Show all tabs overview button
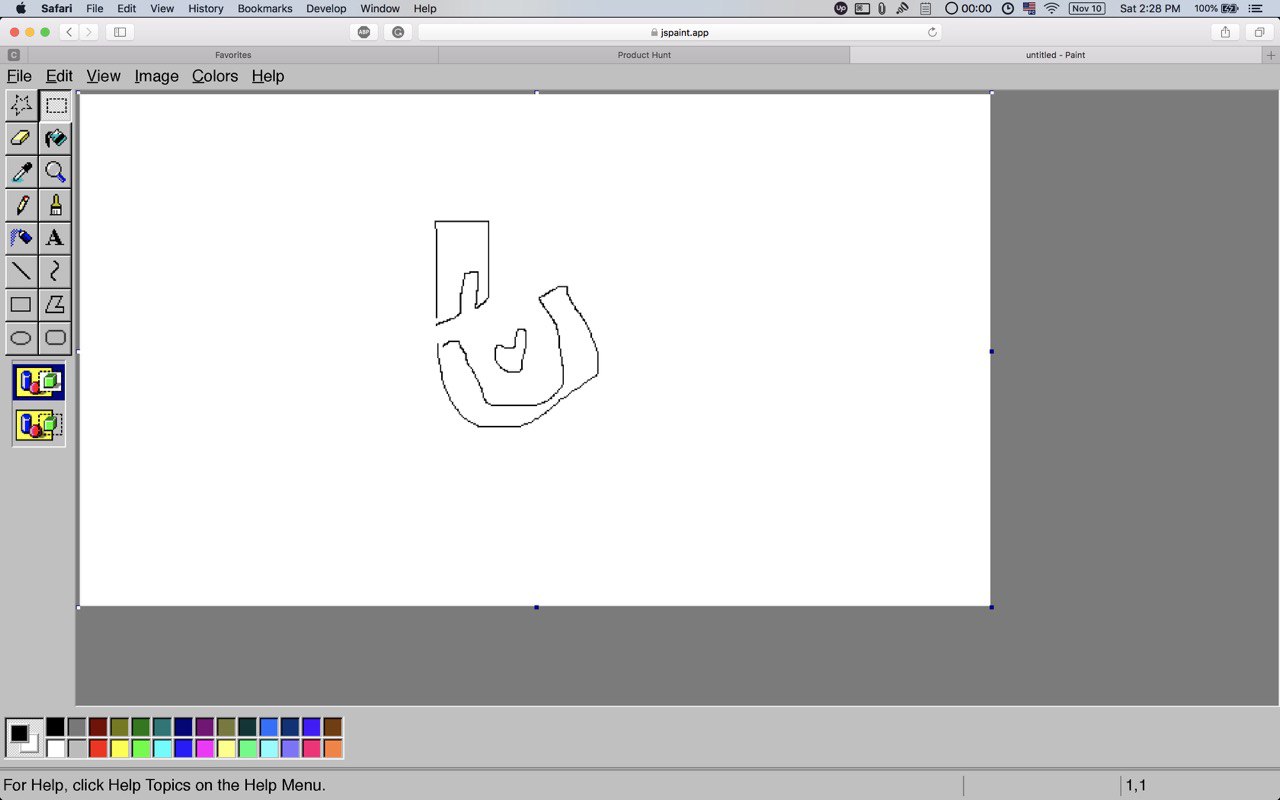The height and width of the screenshot is (800, 1280). click(x=1259, y=32)
